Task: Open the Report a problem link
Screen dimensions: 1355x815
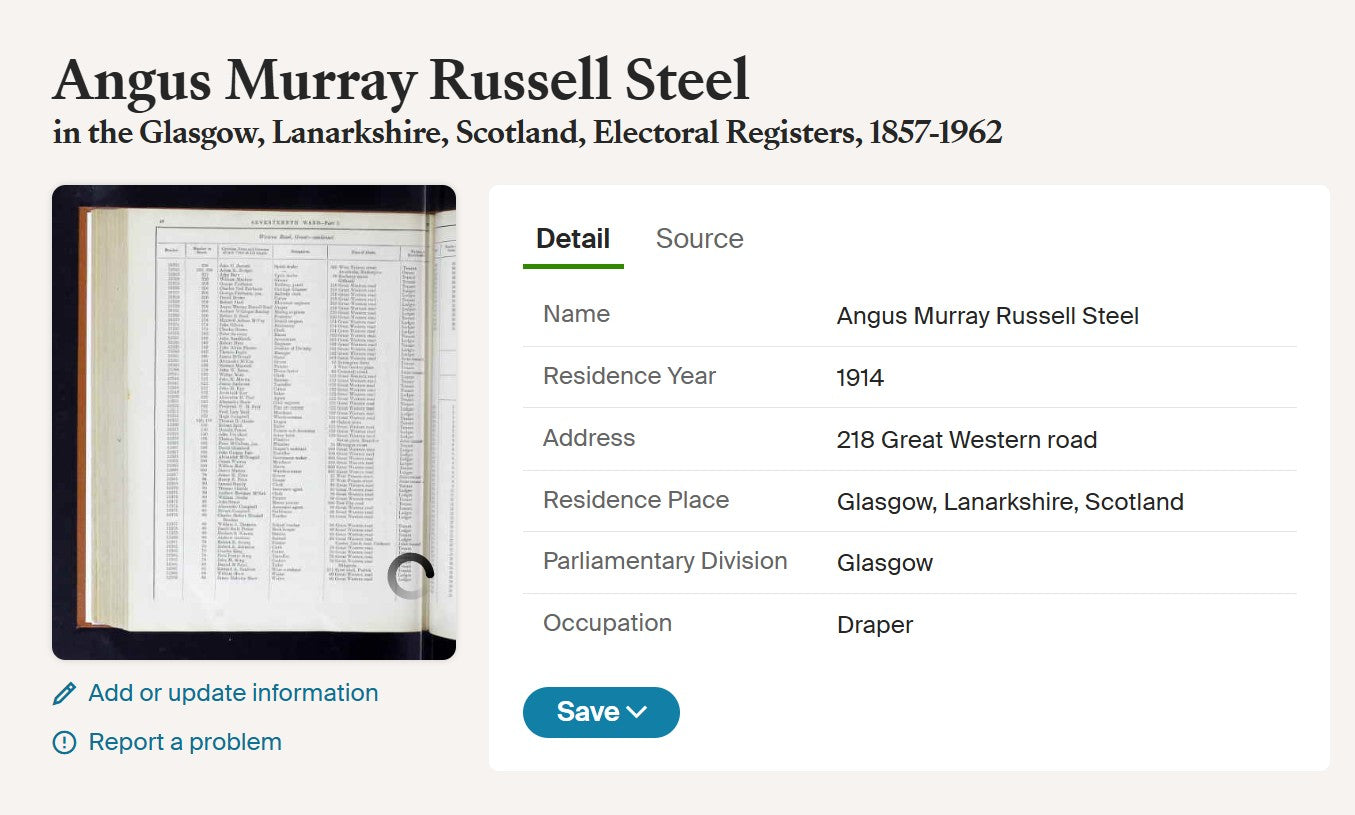Action: [185, 742]
